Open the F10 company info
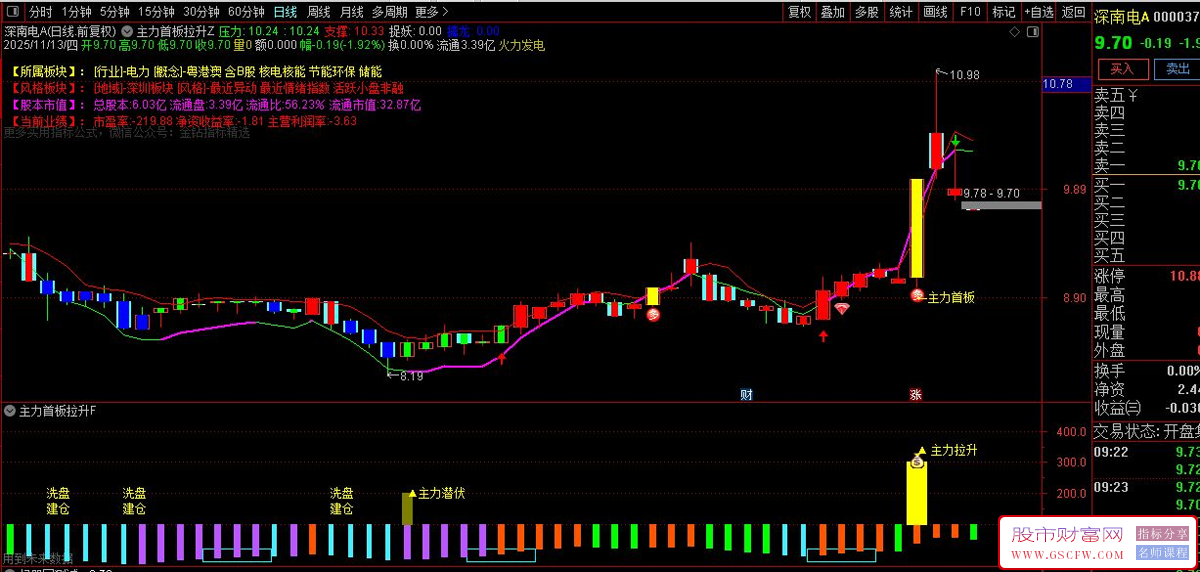 (969, 12)
